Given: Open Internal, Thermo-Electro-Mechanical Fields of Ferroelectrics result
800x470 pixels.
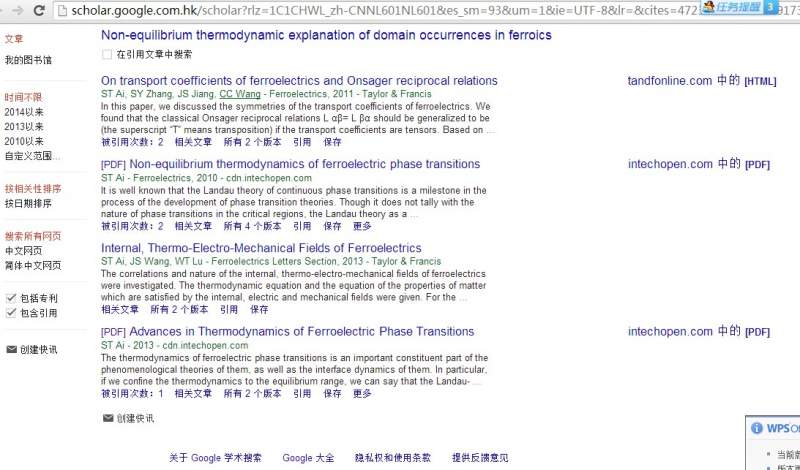Looking at the screenshot, I should click(261, 248).
